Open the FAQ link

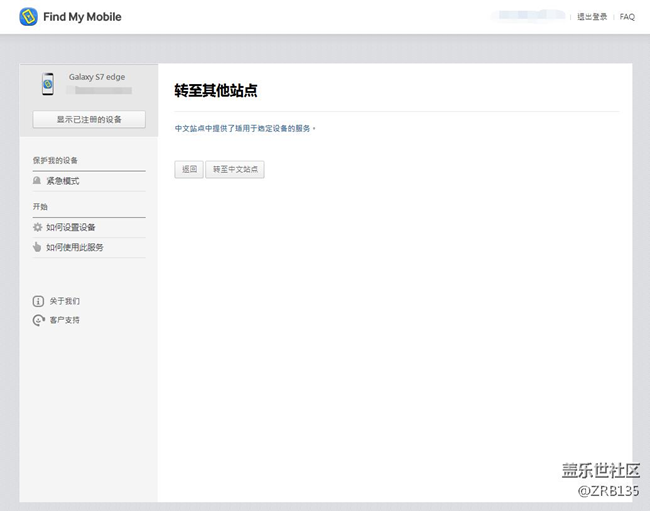pyautogui.click(x=627, y=17)
